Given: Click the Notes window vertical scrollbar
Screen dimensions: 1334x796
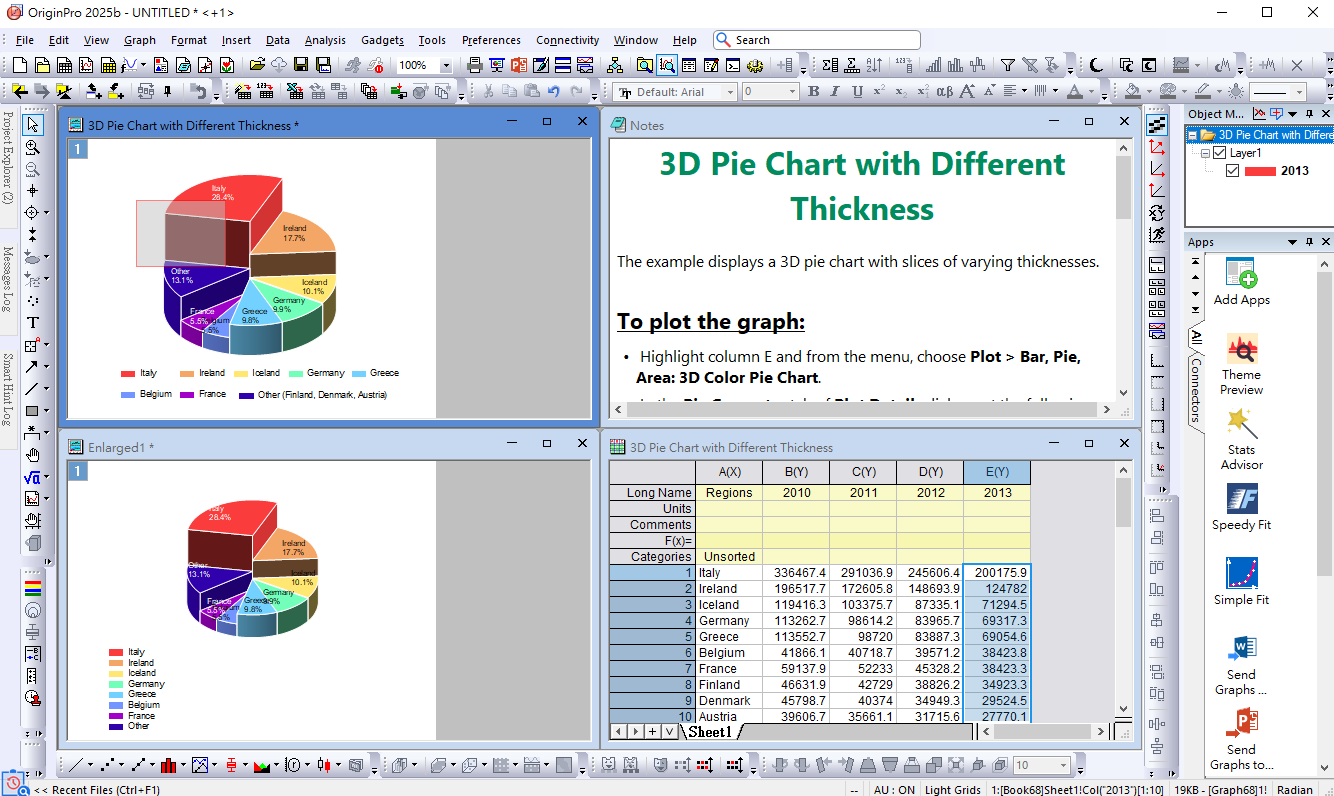Looking at the screenshot, I should pos(1124,270).
